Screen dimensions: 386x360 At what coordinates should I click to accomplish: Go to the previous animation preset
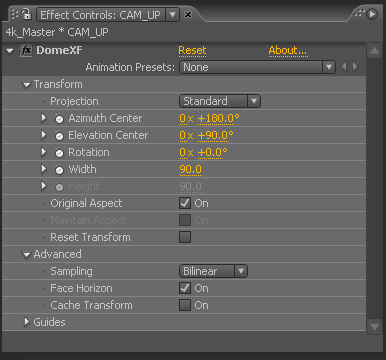click(x=344, y=67)
